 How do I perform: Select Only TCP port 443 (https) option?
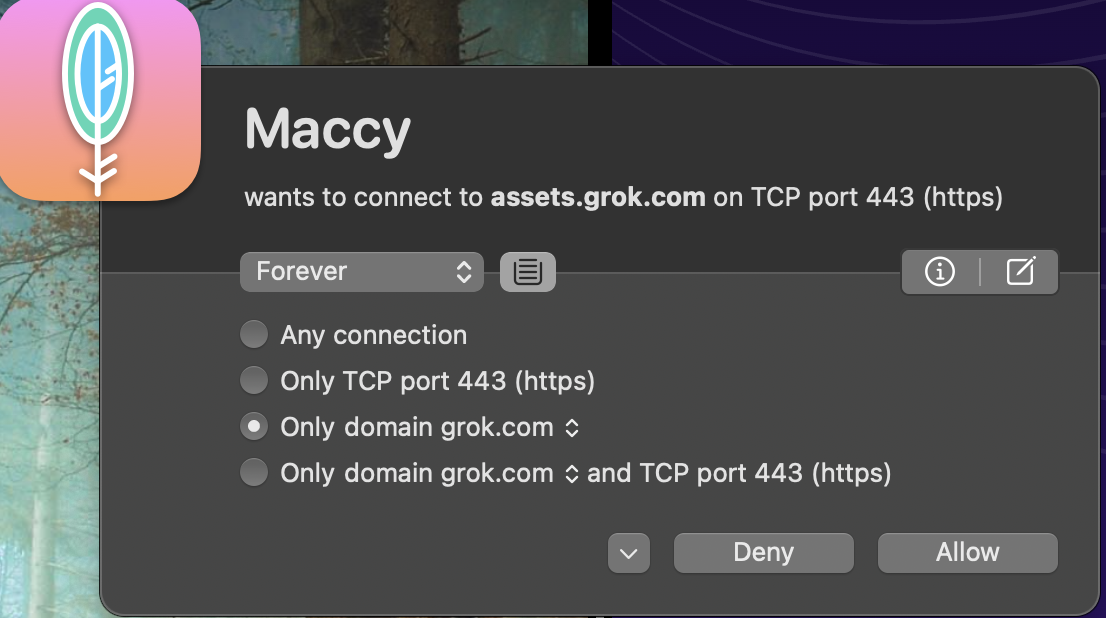pyautogui.click(x=254, y=381)
